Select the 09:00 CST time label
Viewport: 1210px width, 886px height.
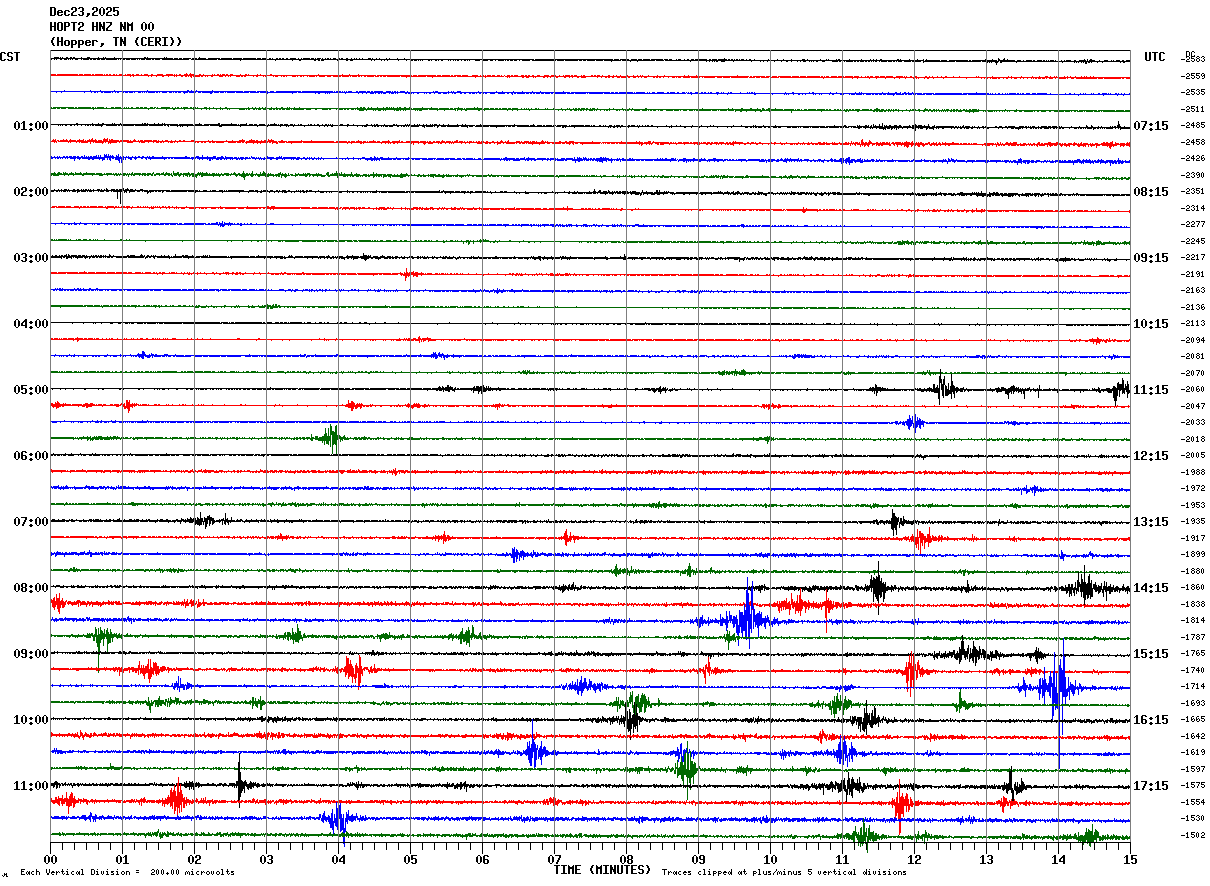click(31, 654)
